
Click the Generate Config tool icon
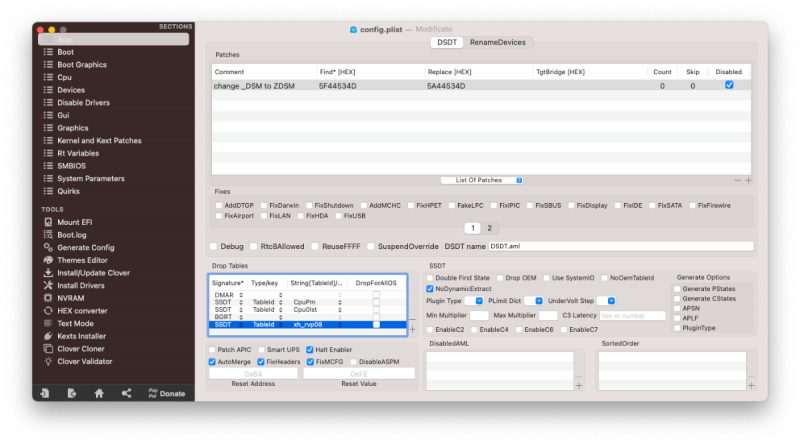coord(48,248)
